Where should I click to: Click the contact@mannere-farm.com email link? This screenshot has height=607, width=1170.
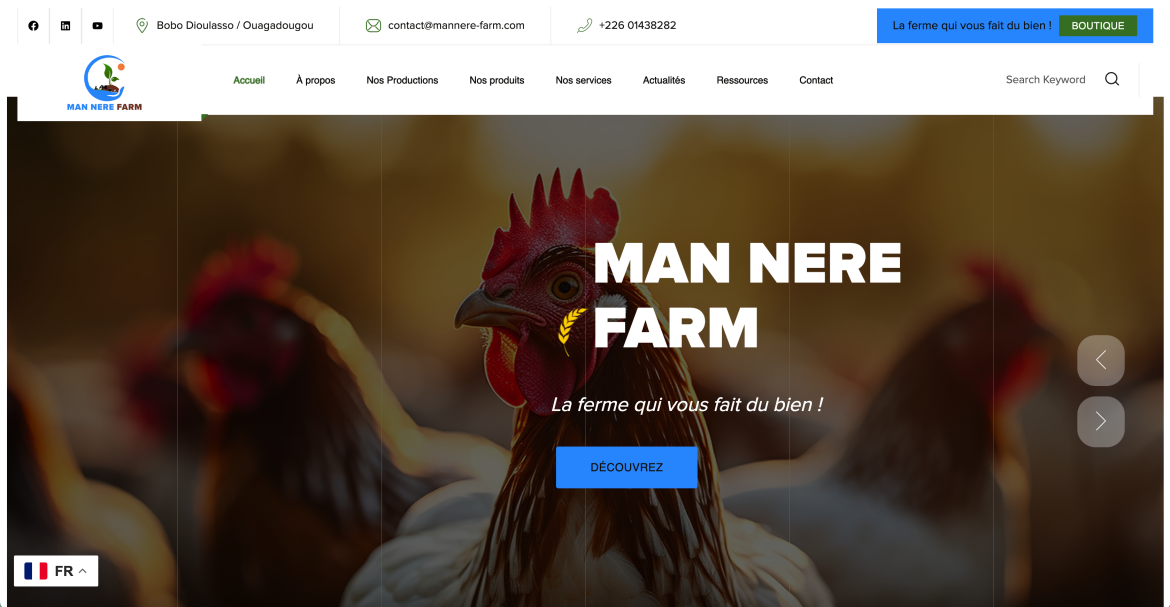(456, 25)
